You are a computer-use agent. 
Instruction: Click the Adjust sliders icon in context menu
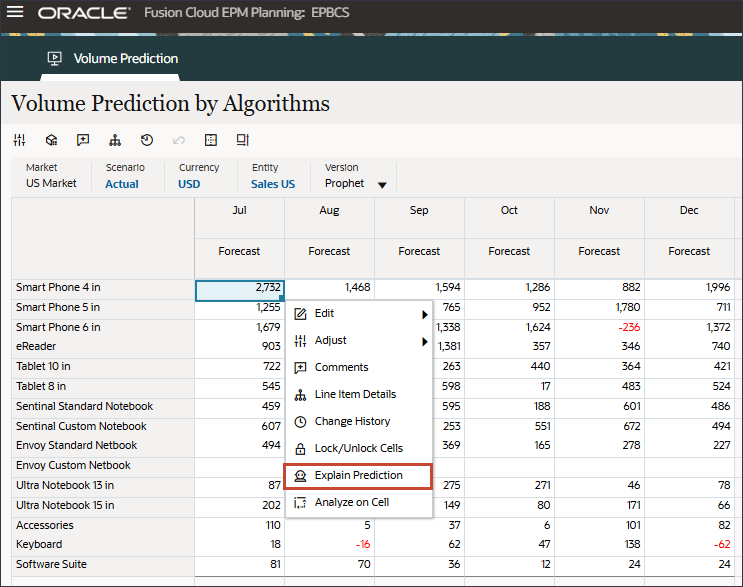(300, 341)
